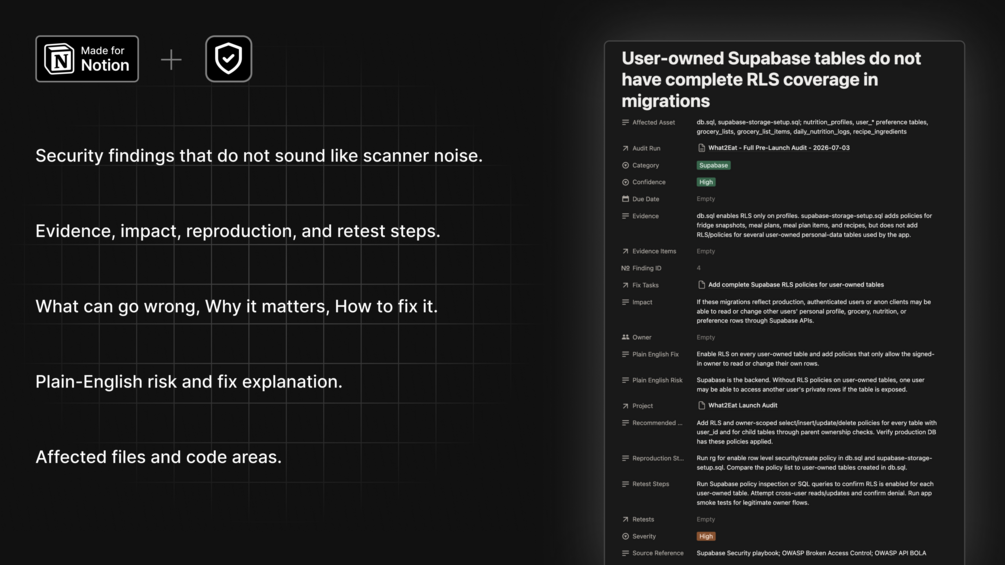Click the Finding ID number icon
This screenshot has width=1005, height=565.
[x=625, y=268]
